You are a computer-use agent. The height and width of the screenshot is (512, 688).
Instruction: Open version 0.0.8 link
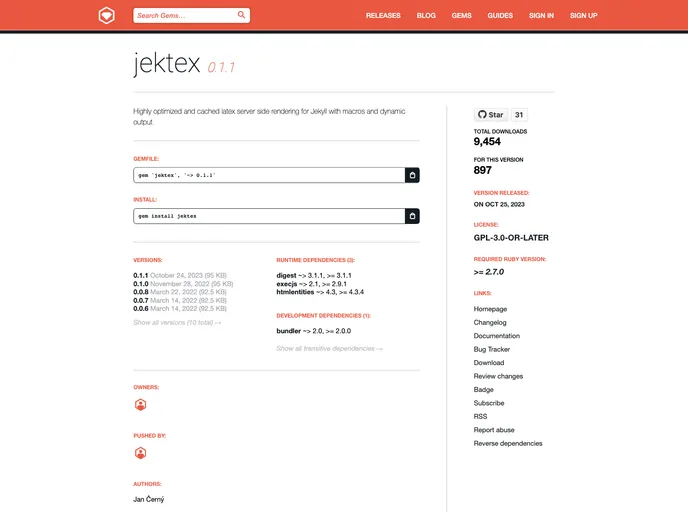140,292
